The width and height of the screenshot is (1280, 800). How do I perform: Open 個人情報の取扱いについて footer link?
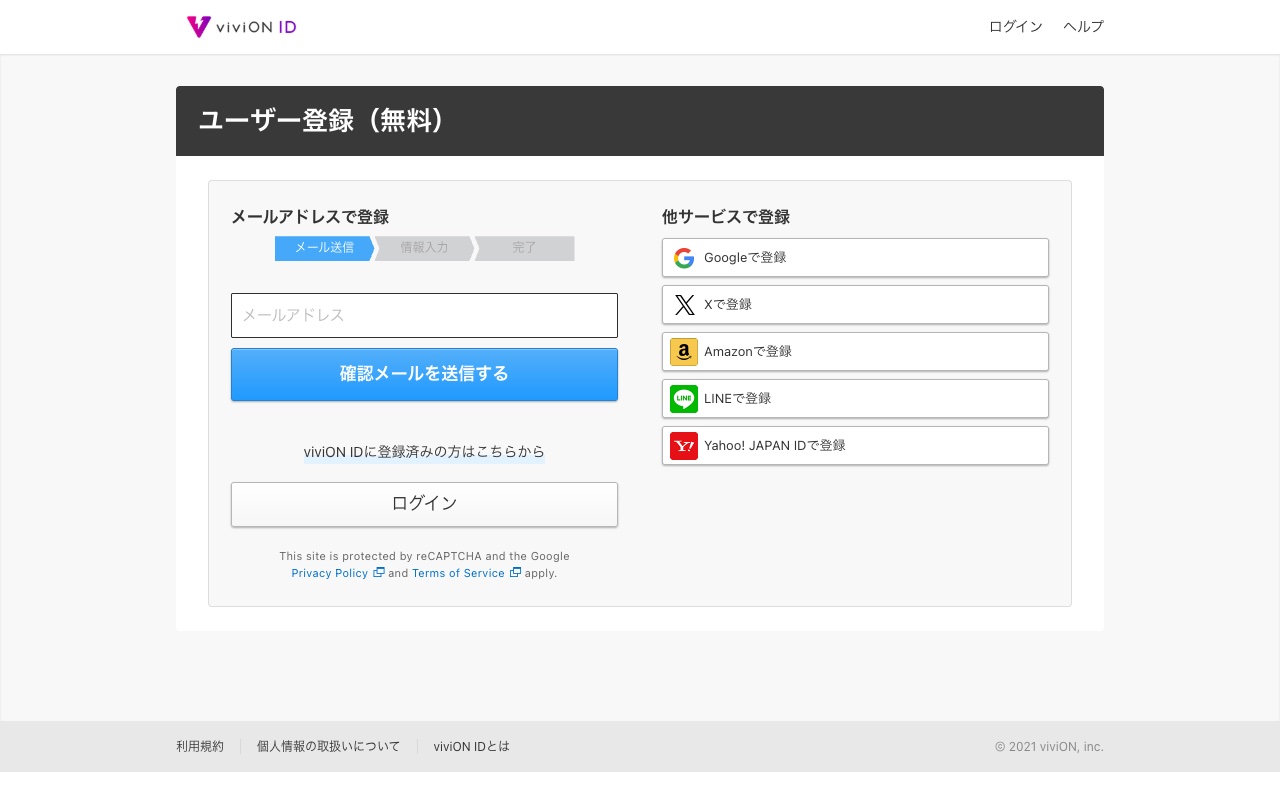click(328, 746)
